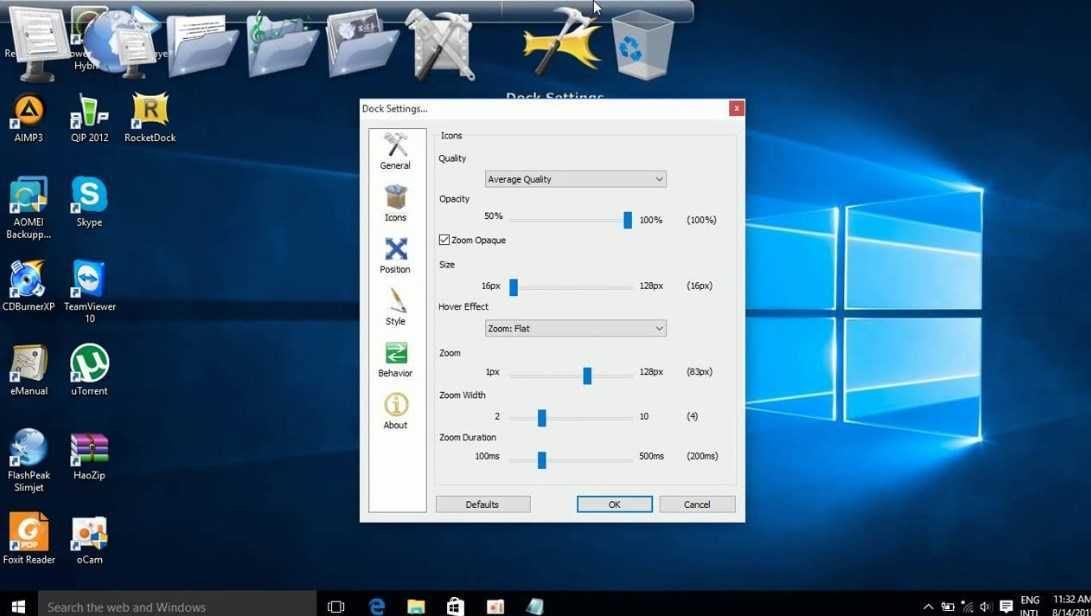1091x616 pixels.
Task: Click the Zoom Duration slider handle
Action: coord(542,460)
